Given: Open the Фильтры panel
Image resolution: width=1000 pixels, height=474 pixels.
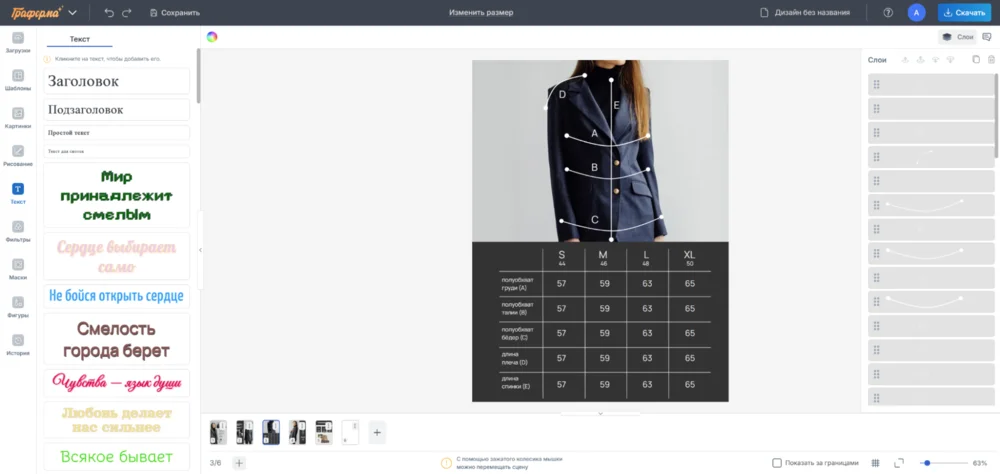Looking at the screenshot, I should point(18,232).
